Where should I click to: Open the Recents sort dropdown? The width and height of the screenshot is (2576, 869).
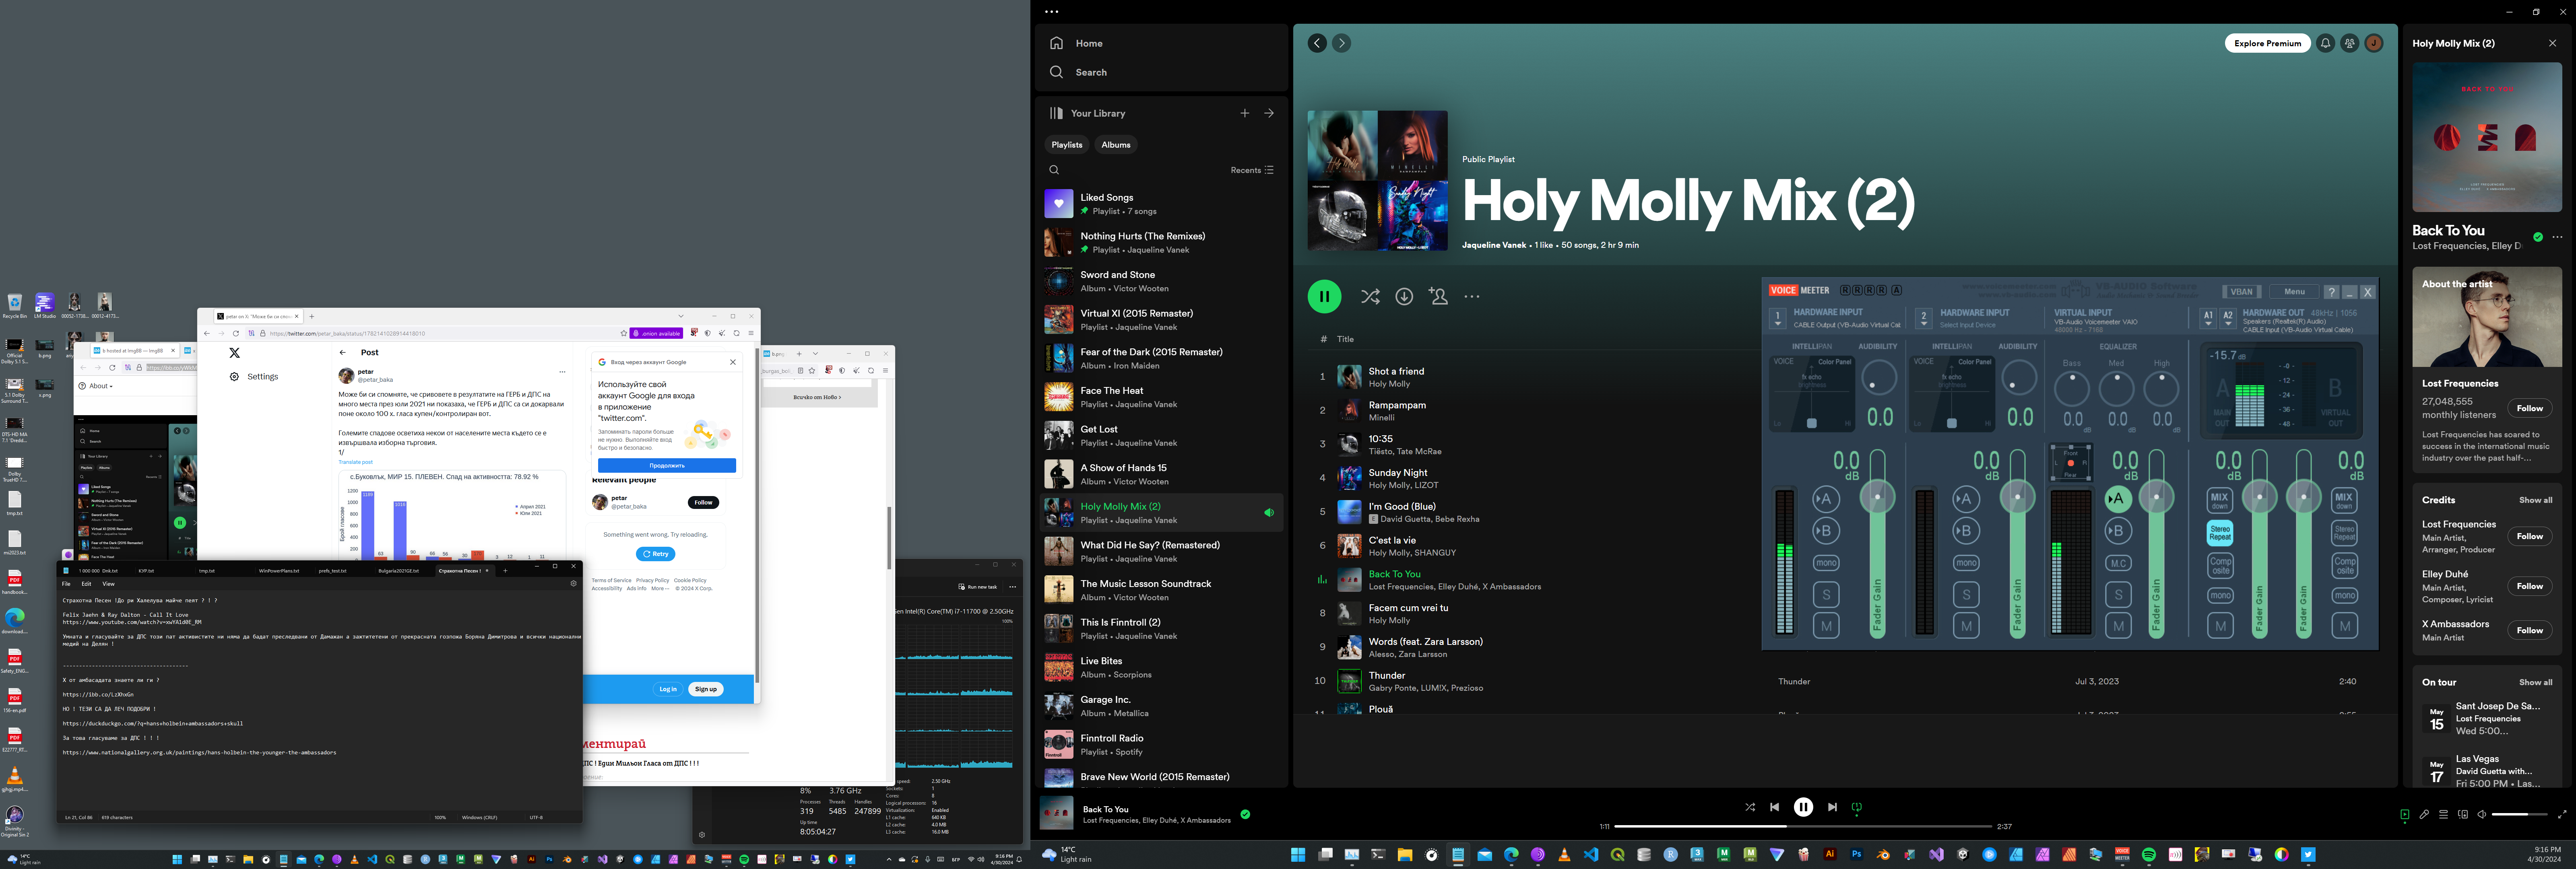coord(1252,170)
